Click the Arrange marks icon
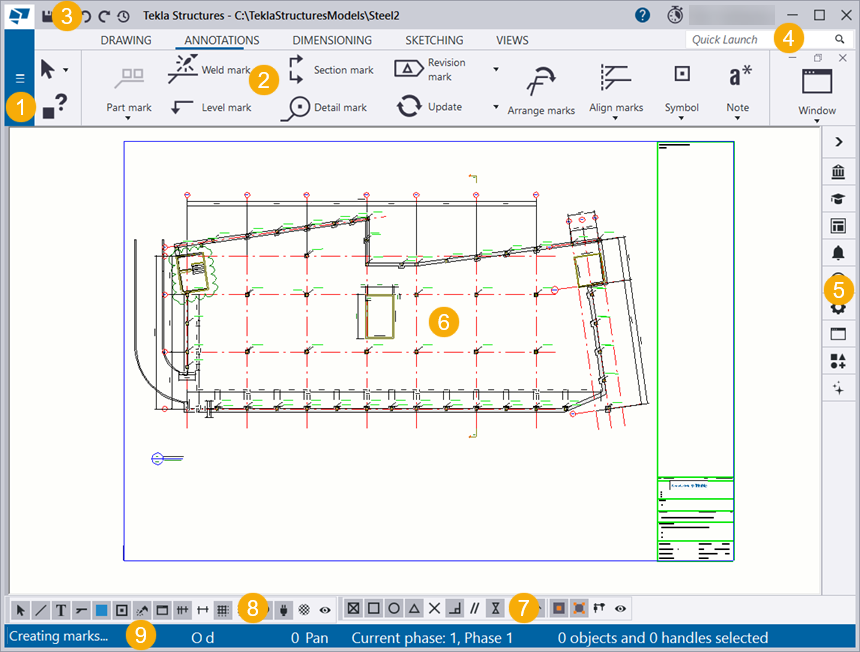860x652 pixels. (541, 86)
